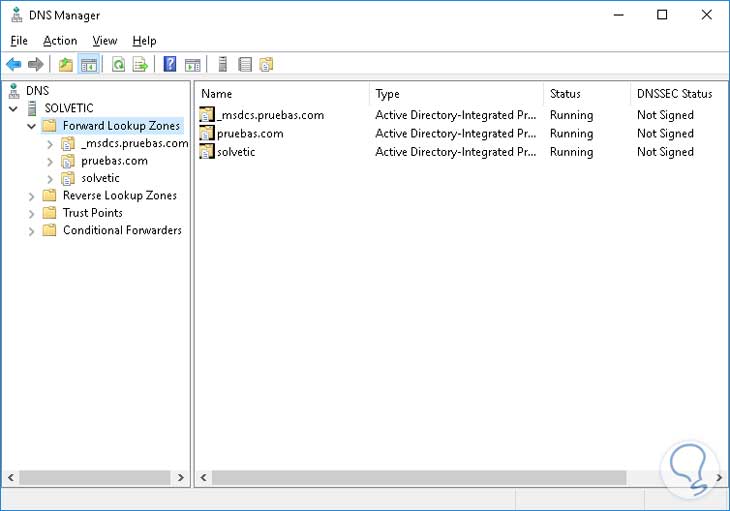The width and height of the screenshot is (730, 511).
Task: Click the record list icon in toolbar
Action: [245, 64]
